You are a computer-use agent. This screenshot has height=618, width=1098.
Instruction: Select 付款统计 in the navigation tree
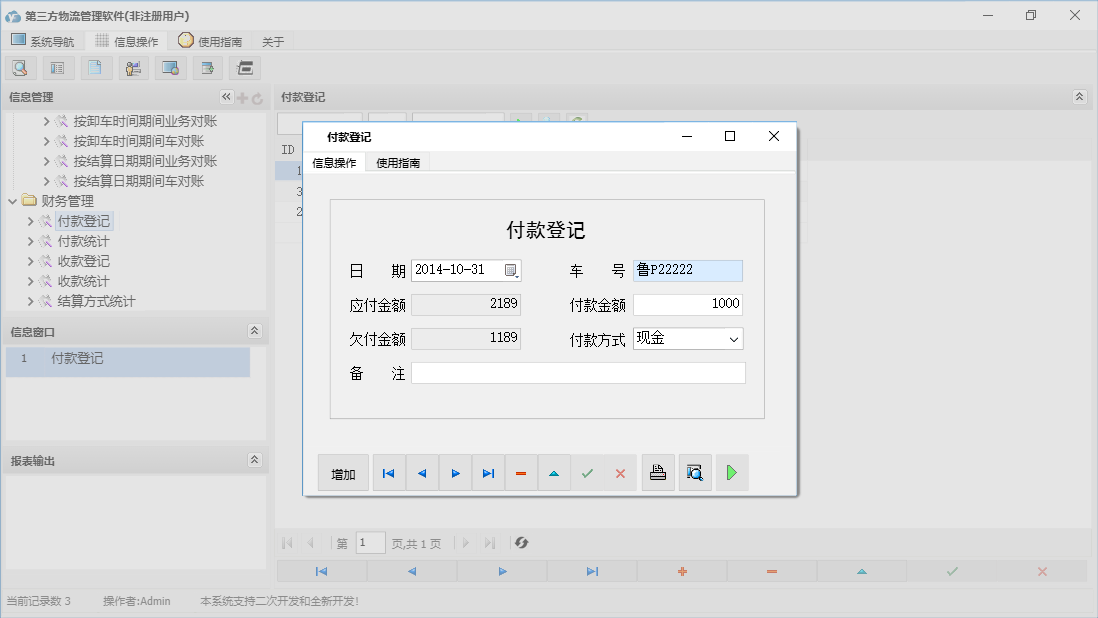84,241
